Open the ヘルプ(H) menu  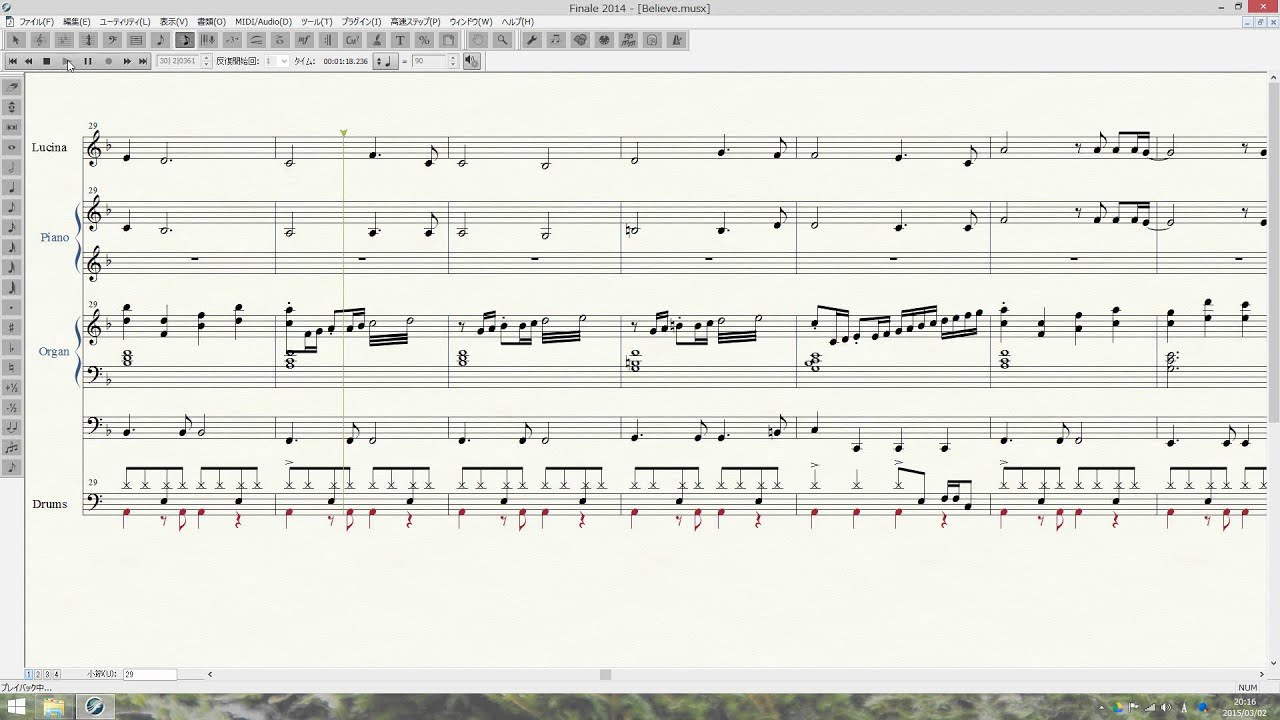pyautogui.click(x=517, y=21)
